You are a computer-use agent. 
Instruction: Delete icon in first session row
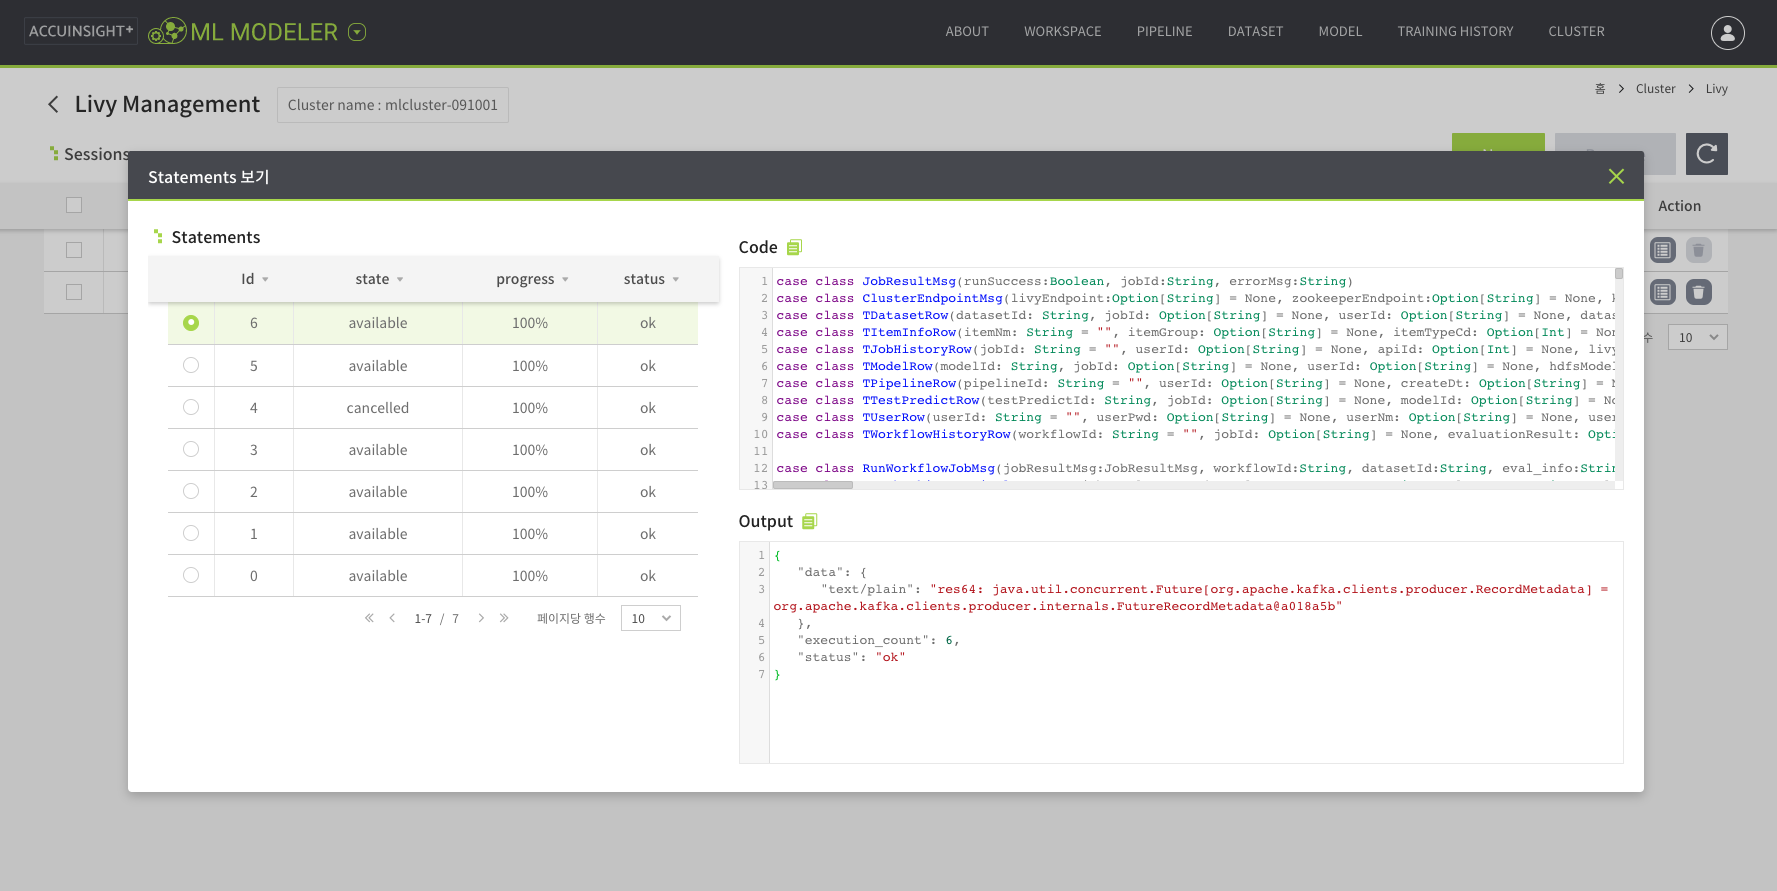pyautogui.click(x=1699, y=250)
